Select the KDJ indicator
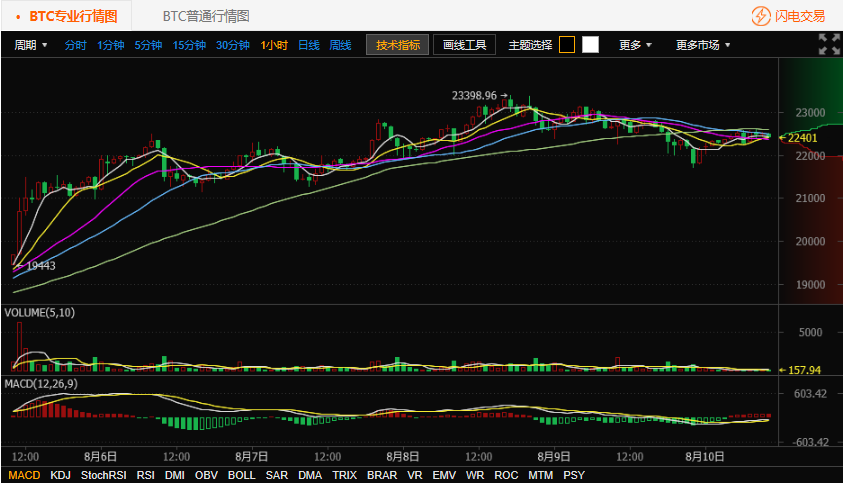The image size is (844, 483). pyautogui.click(x=61, y=475)
